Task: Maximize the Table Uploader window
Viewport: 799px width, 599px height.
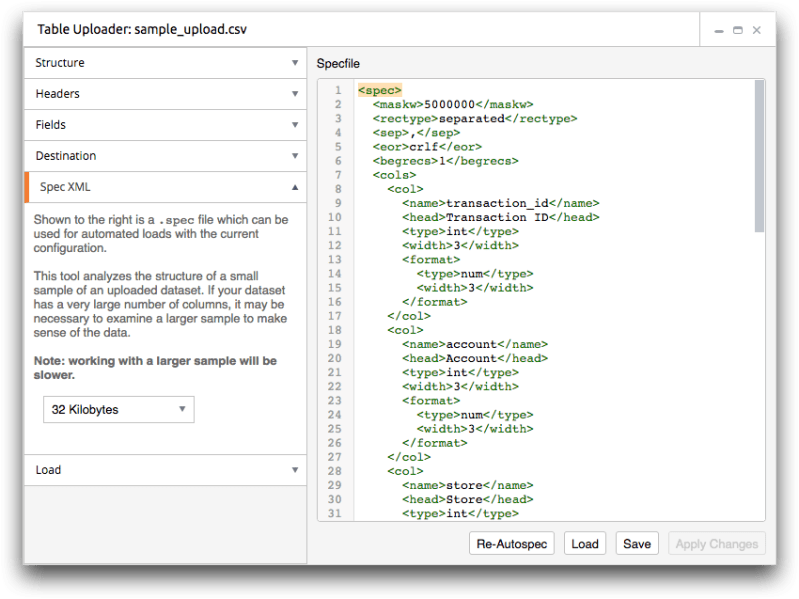Action: 738,30
